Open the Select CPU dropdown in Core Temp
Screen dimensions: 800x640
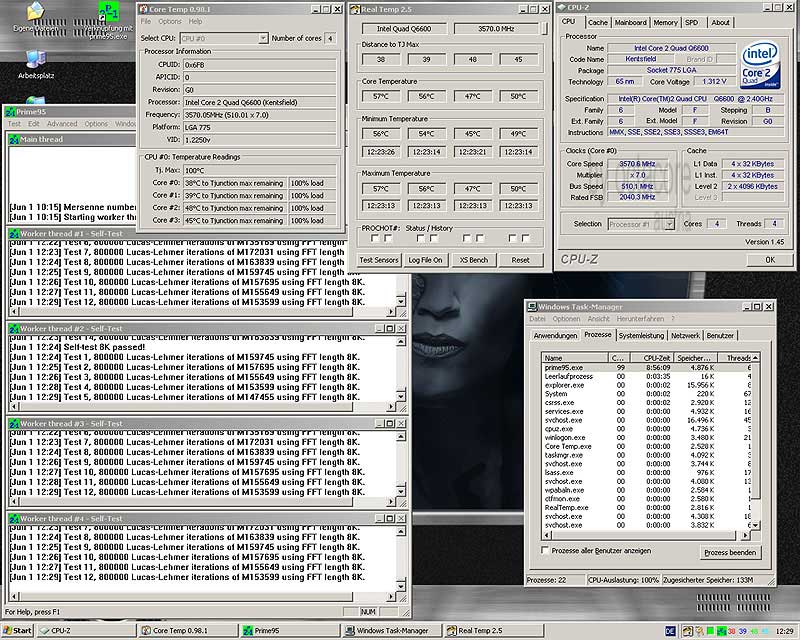pyautogui.click(x=263, y=38)
